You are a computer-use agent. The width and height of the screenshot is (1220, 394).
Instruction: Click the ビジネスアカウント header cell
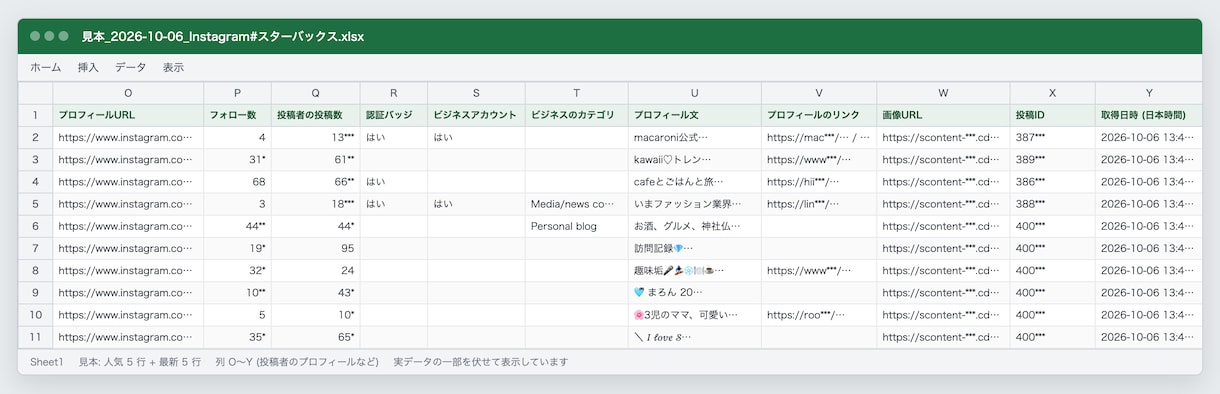[x=476, y=115]
